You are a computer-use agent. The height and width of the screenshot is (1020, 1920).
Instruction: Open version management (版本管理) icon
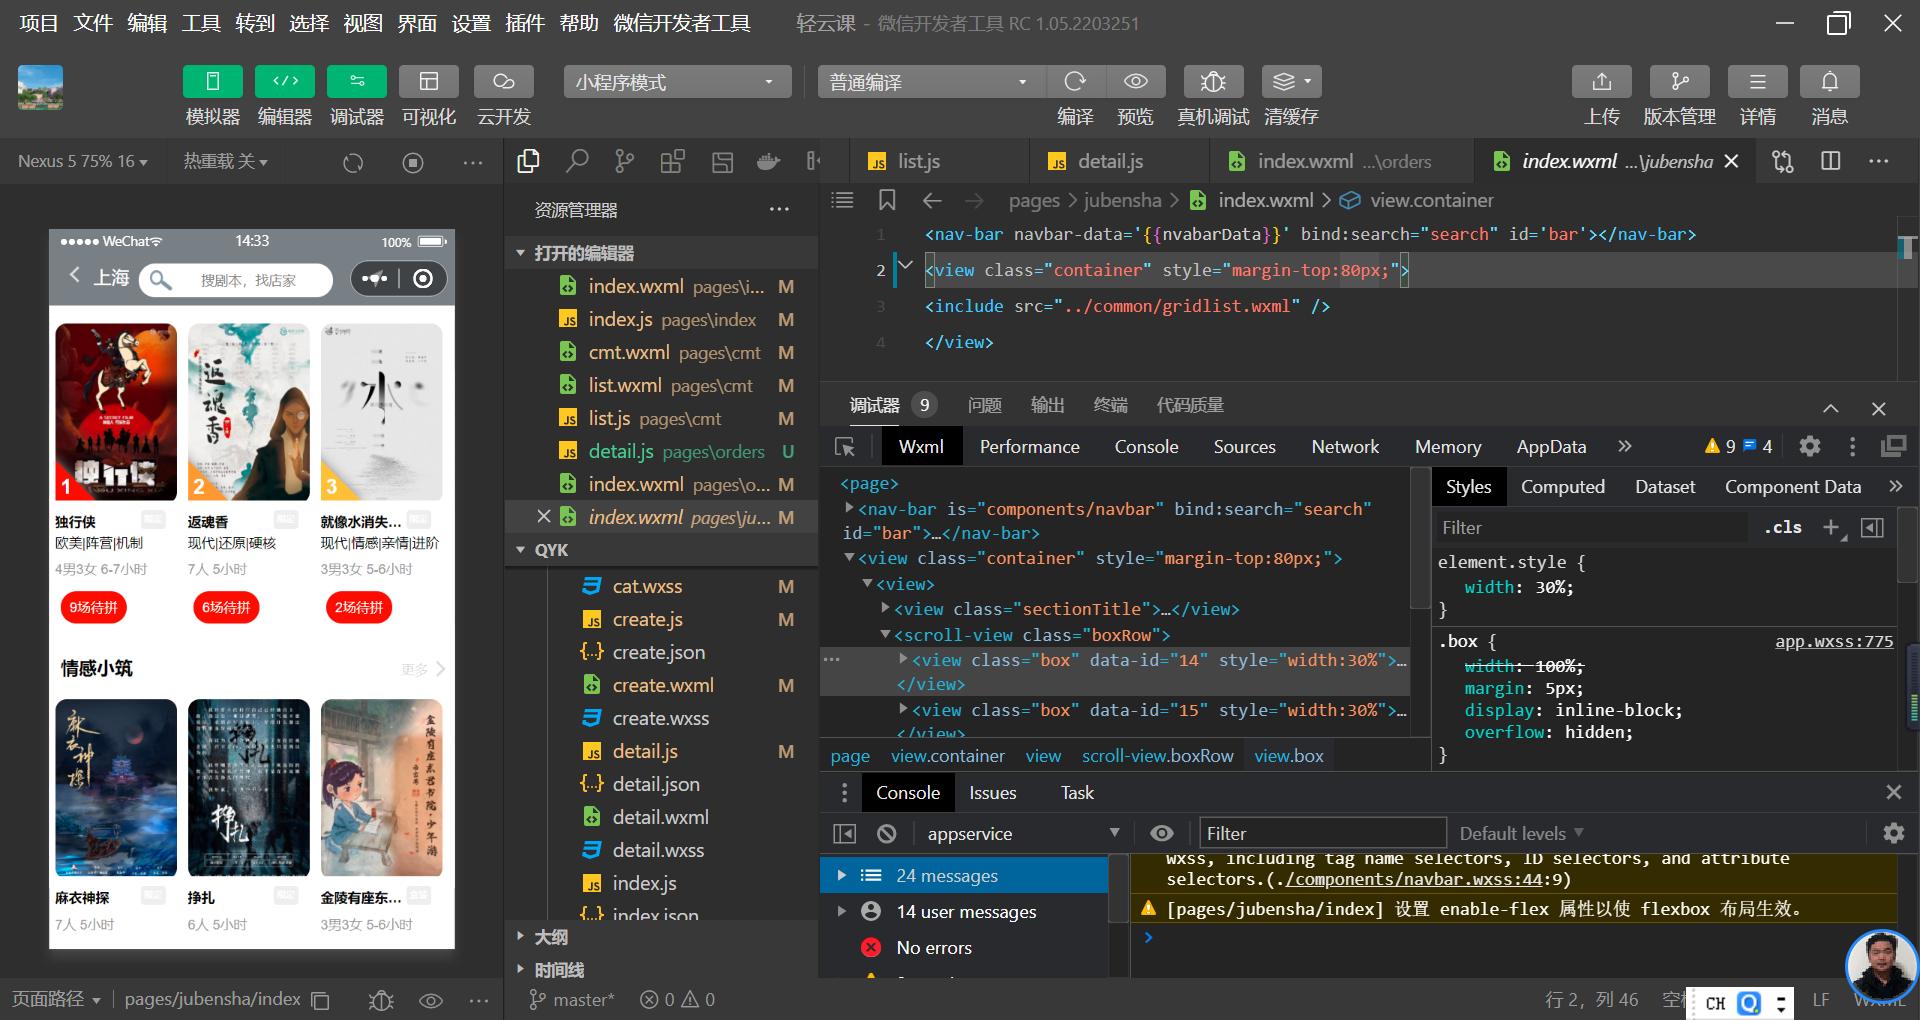pyautogui.click(x=1679, y=82)
